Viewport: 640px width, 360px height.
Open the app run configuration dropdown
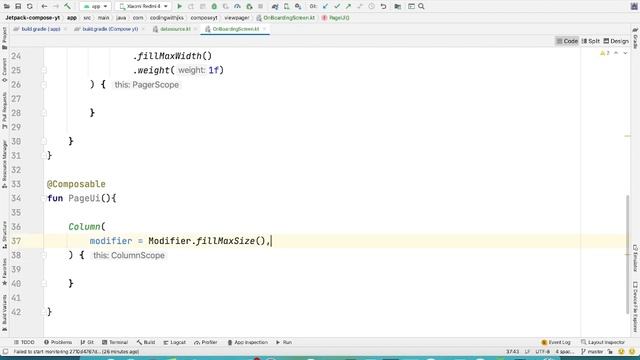pyautogui.click(x=95, y=7)
